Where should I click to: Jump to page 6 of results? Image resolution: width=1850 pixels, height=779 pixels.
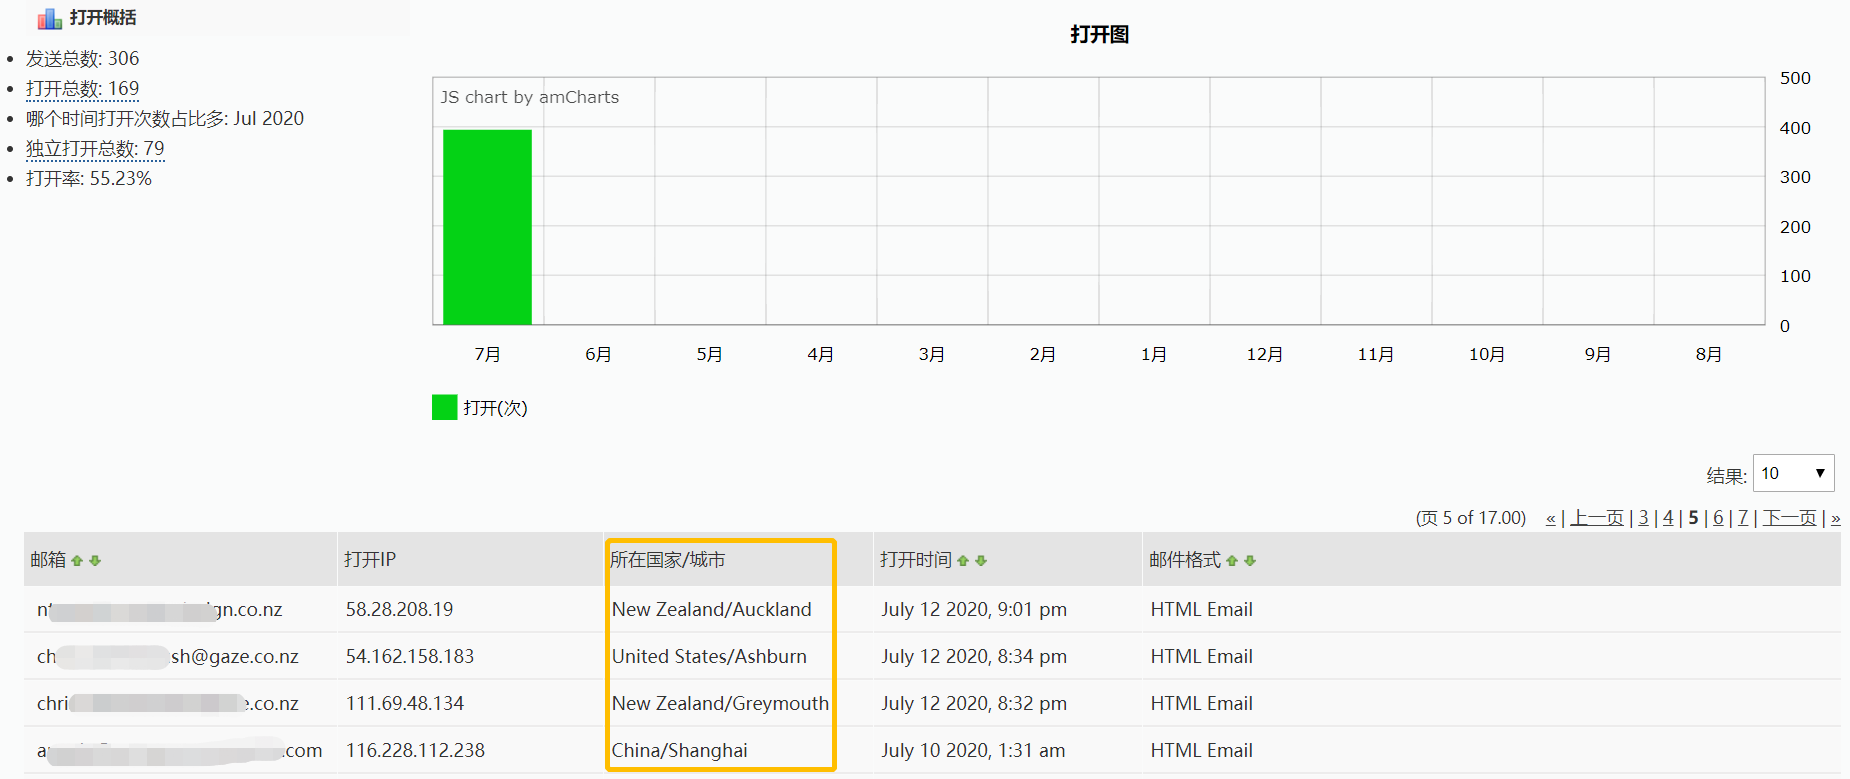(x=1718, y=518)
